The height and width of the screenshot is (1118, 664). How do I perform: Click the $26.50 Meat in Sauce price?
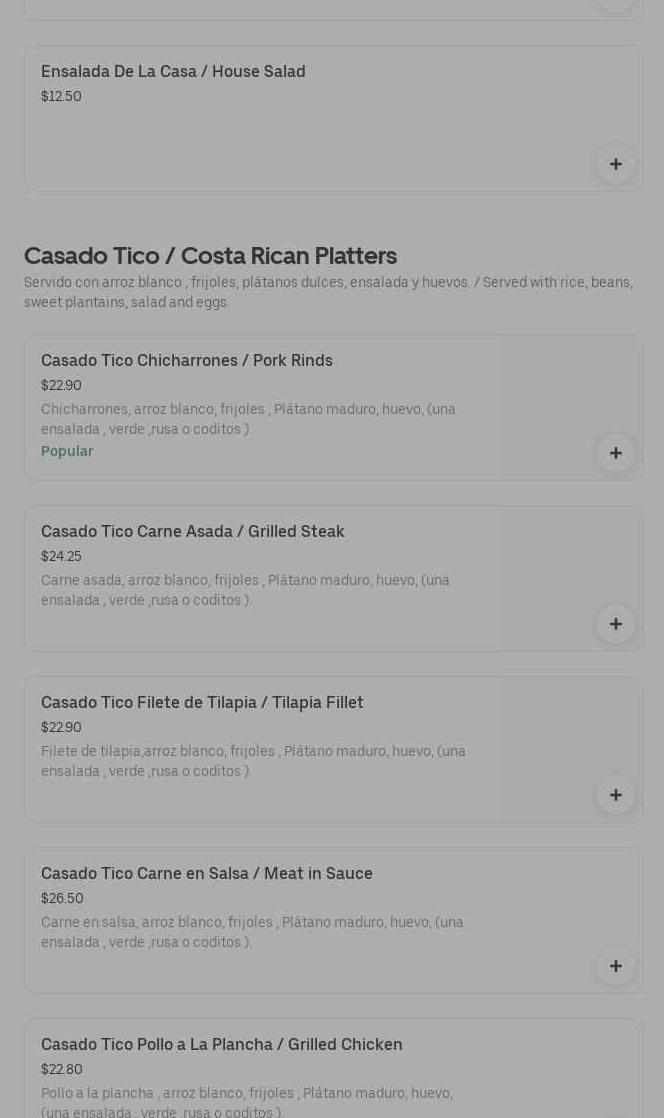click(x=62, y=899)
